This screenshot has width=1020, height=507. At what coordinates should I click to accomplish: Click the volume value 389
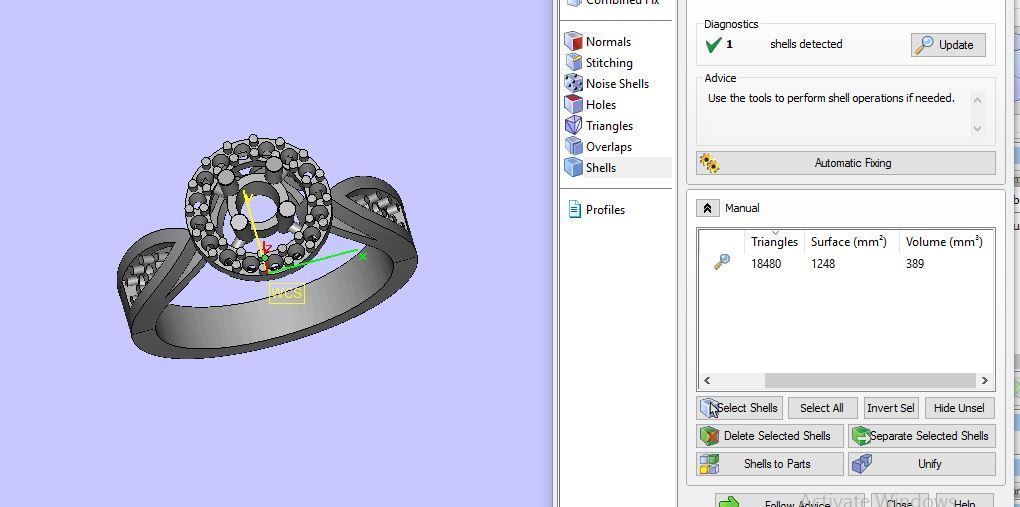915,264
